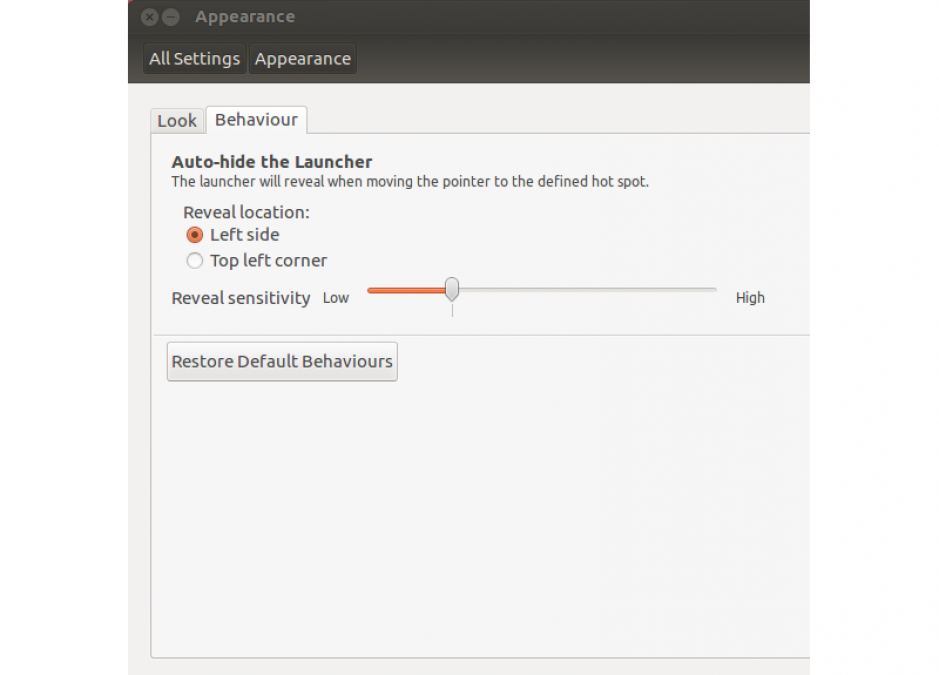This screenshot has height=675, width=939.
Task: Choose Top left corner reveal location
Action: pyautogui.click(x=195, y=261)
